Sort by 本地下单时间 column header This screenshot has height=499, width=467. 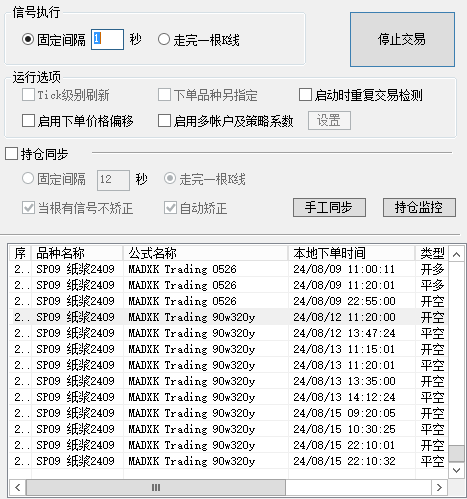[352, 253]
